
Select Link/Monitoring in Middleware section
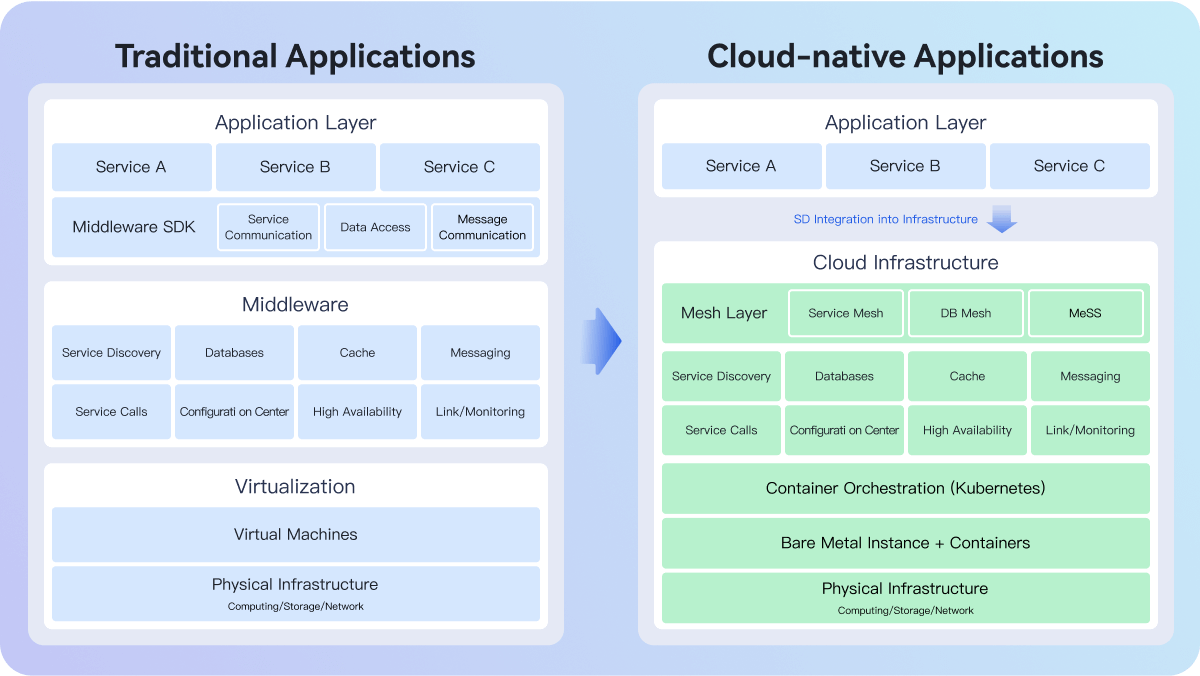[x=480, y=412]
